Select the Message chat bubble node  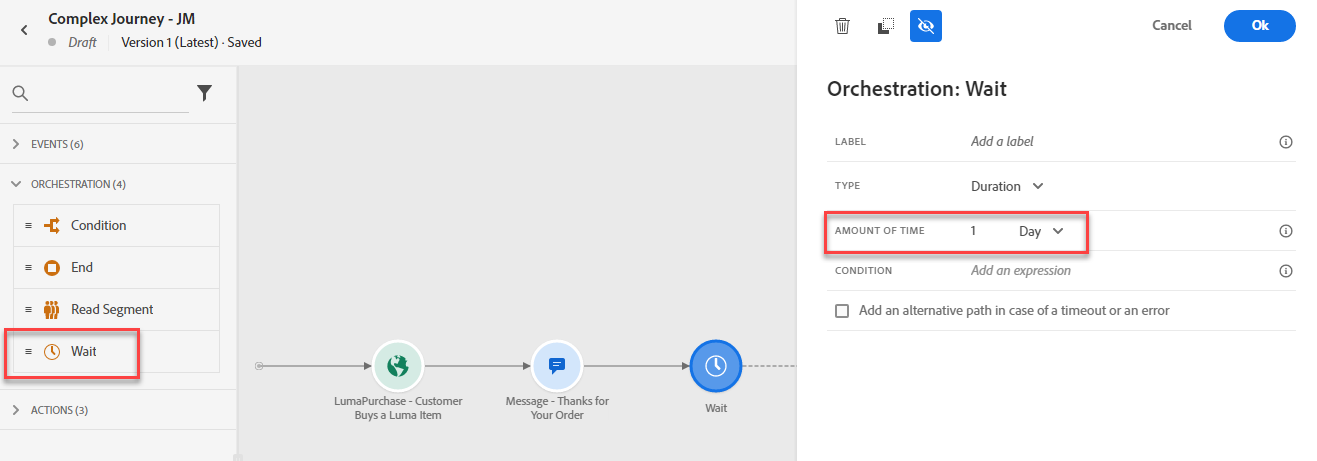pyautogui.click(x=557, y=366)
